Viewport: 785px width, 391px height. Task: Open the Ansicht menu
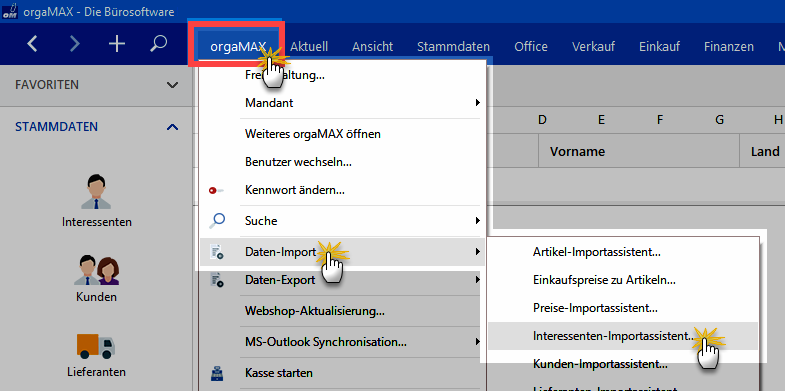pos(372,47)
